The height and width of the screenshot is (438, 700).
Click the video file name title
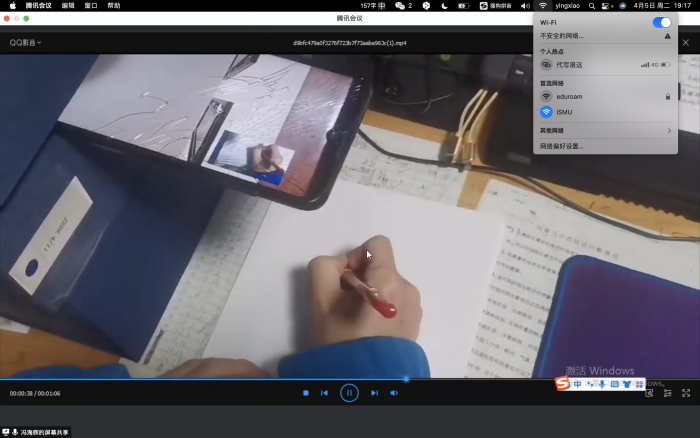(x=350, y=43)
